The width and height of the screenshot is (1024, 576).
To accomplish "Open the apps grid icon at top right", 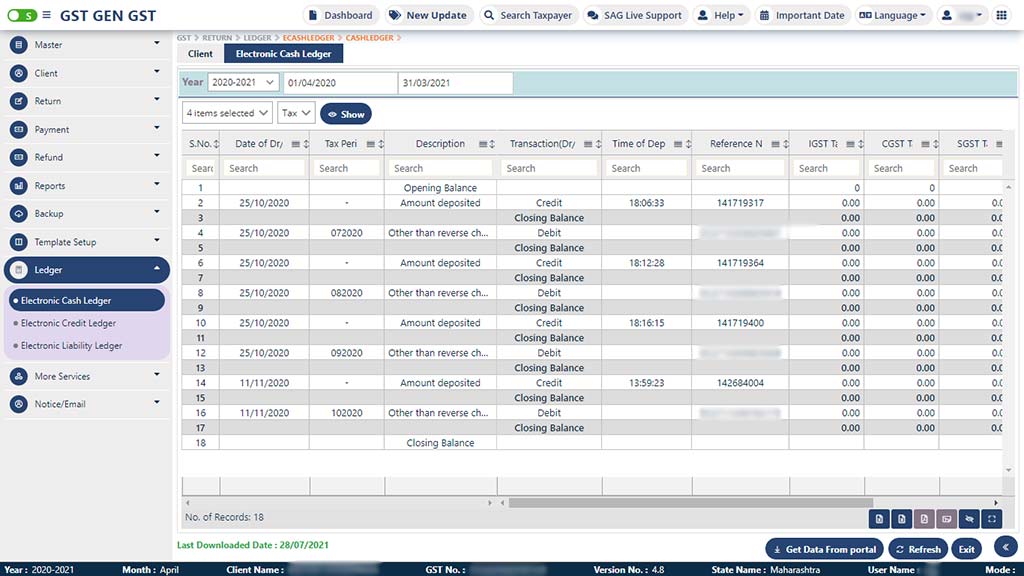I will (1001, 15).
